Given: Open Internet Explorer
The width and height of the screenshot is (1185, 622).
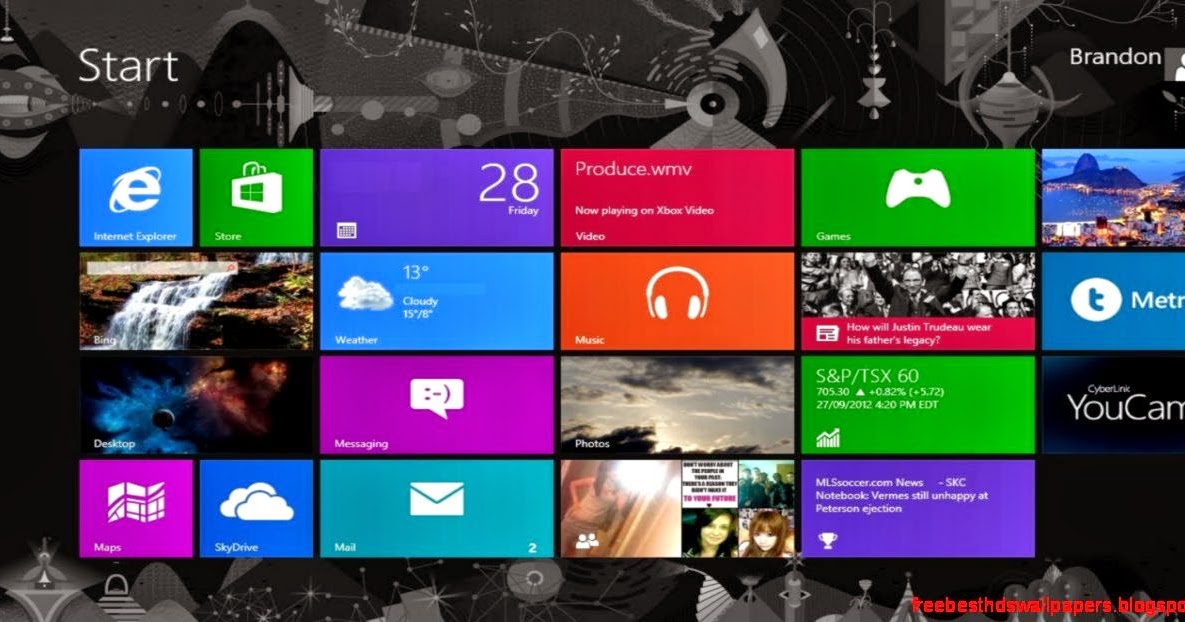Looking at the screenshot, I should [135, 197].
